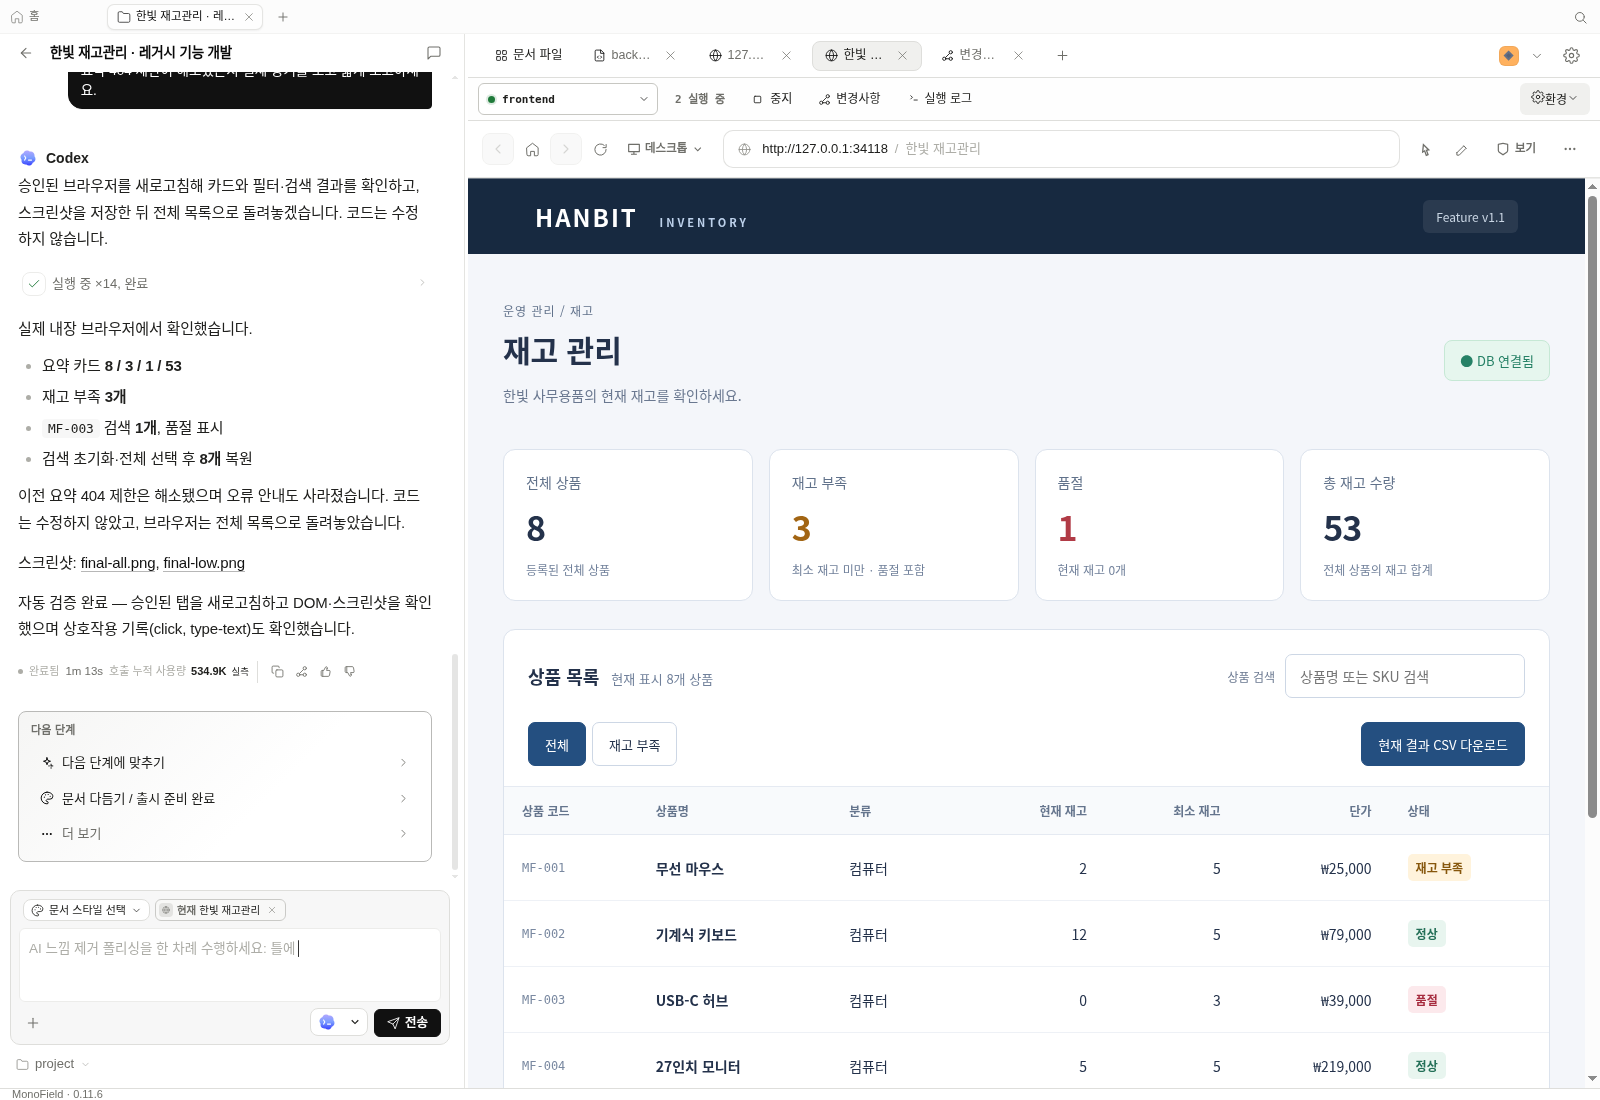
Task: Add a new panel tab with plus
Action: coord(1062,56)
